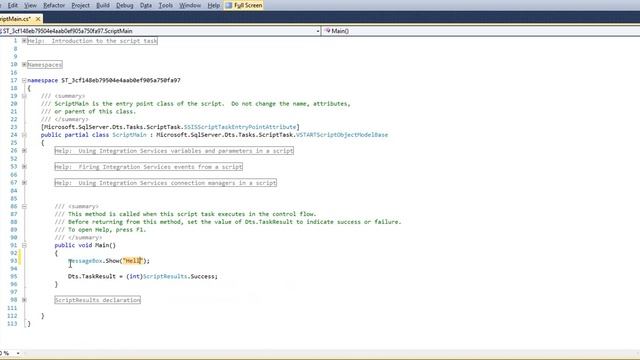Click 'Help: Using Integration Services variables' text
This screenshot has width=640, height=360.
(x=174, y=151)
